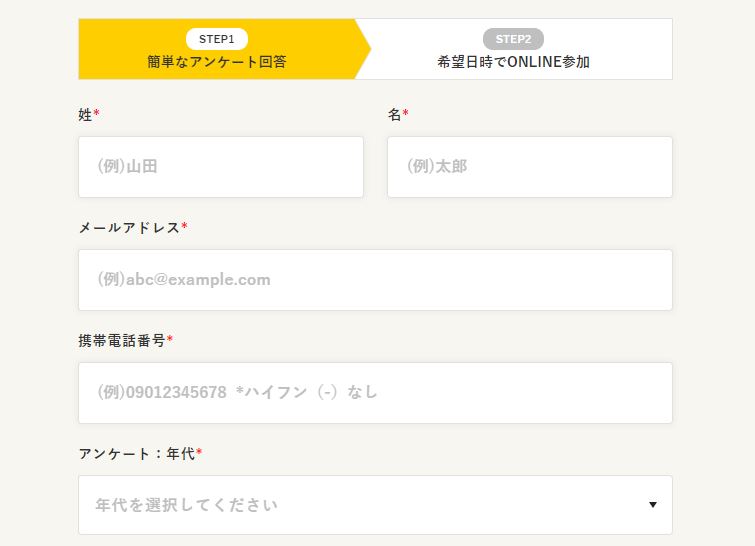Viewport: 755px width, 546px height.
Task: Focus the 名 input with placeholder (例)太郎
Action: click(x=529, y=167)
